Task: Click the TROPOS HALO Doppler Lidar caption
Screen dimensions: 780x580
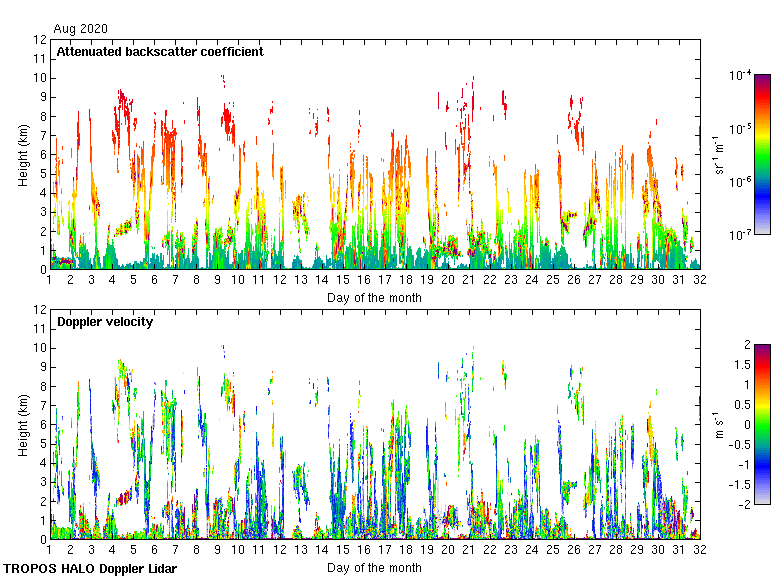Action: pos(90,569)
